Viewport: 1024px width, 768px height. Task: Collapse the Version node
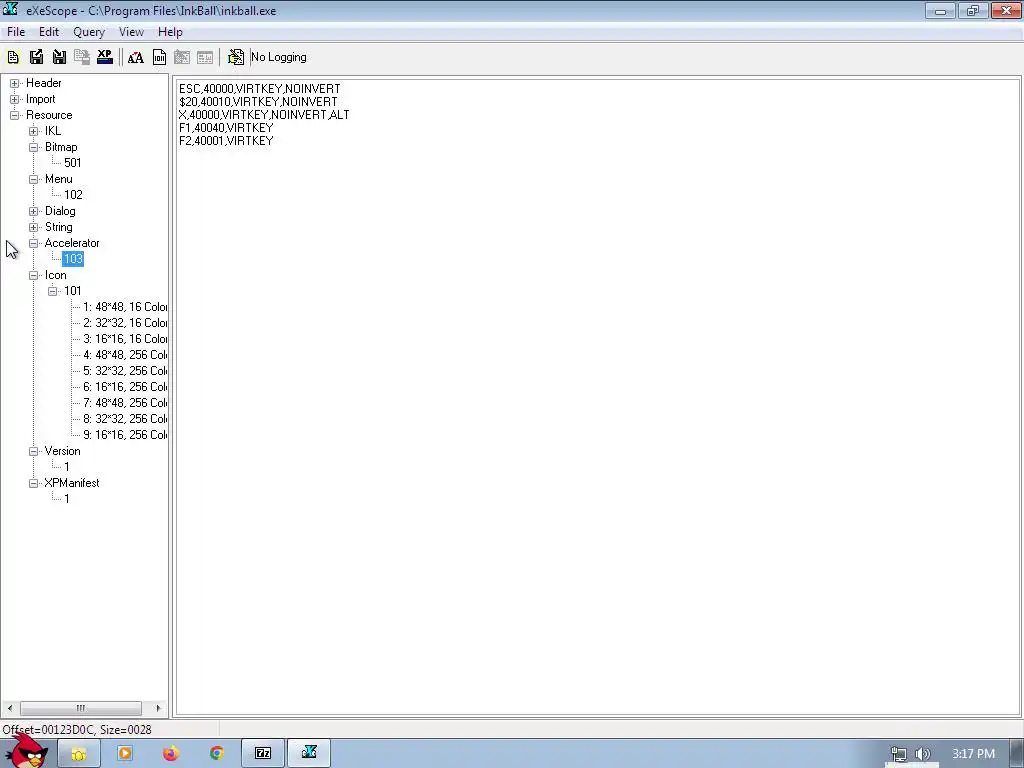33,451
